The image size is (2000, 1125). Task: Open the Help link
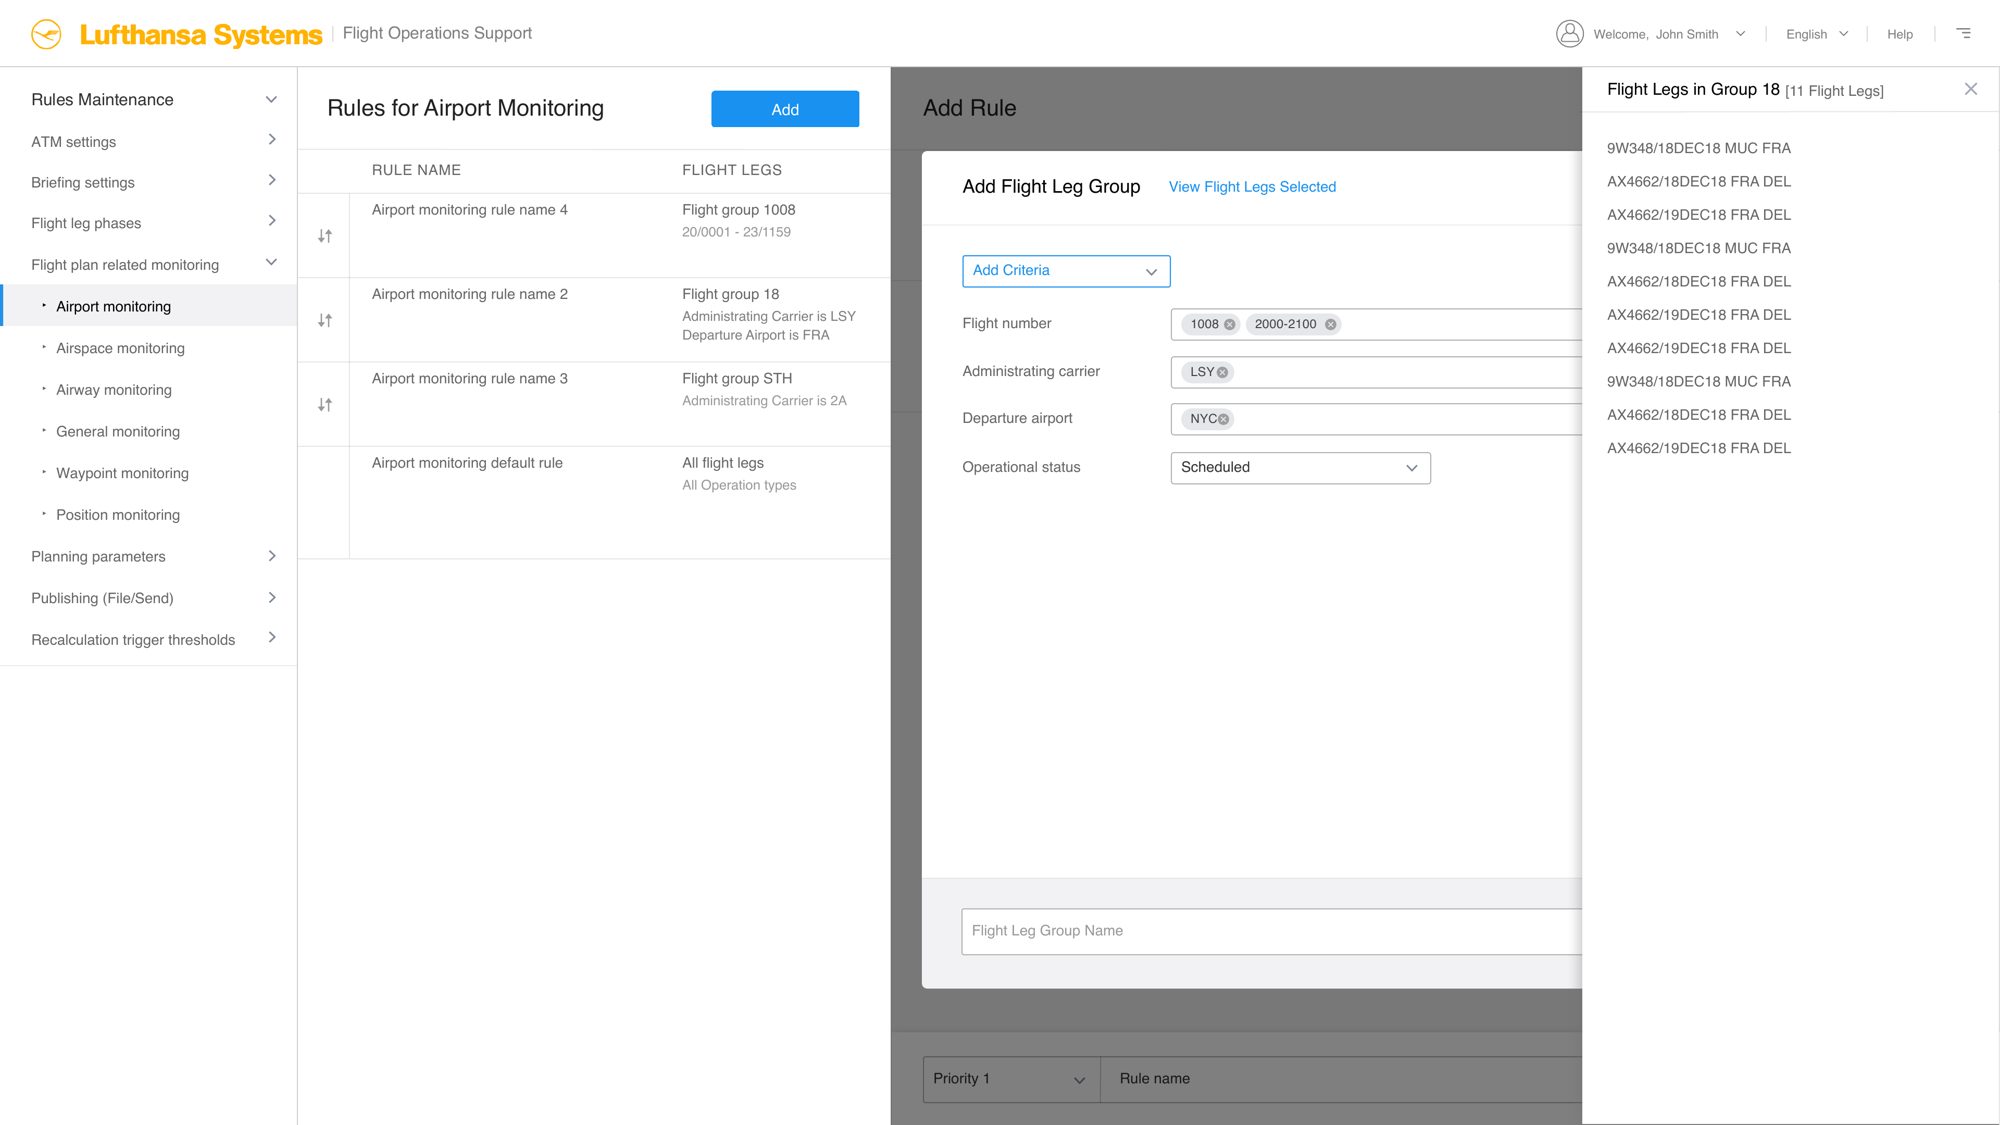tap(1899, 34)
